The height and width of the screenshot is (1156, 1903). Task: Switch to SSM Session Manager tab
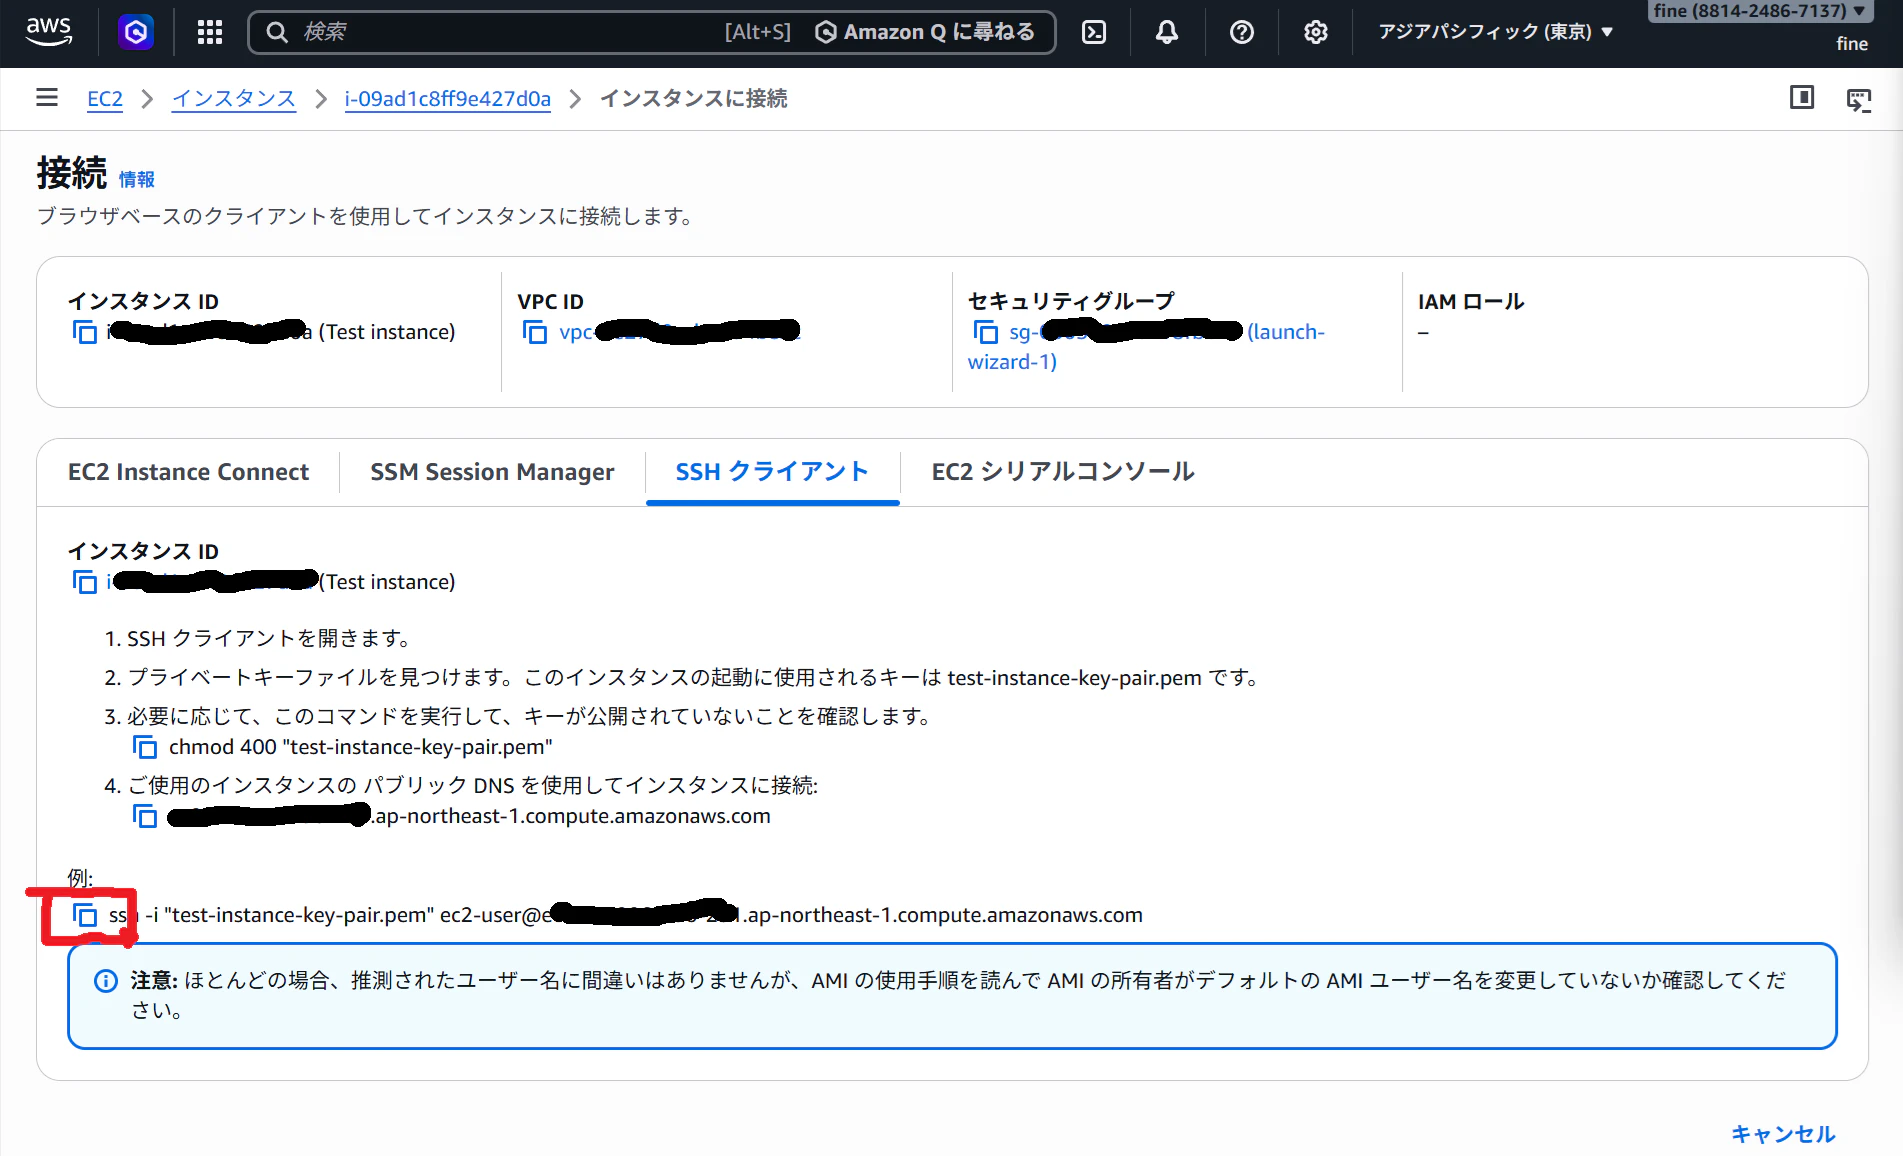tap(492, 472)
